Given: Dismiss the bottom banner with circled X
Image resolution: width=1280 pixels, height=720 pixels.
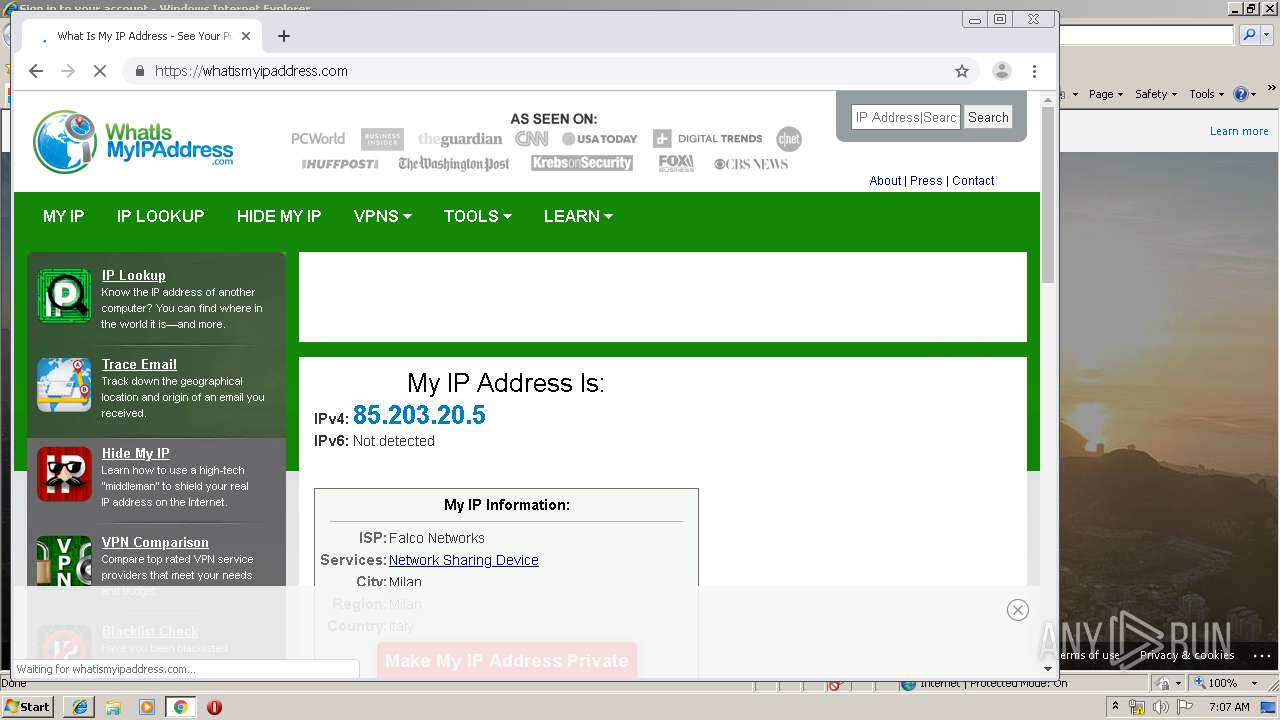Looking at the screenshot, I should click(x=1018, y=610).
